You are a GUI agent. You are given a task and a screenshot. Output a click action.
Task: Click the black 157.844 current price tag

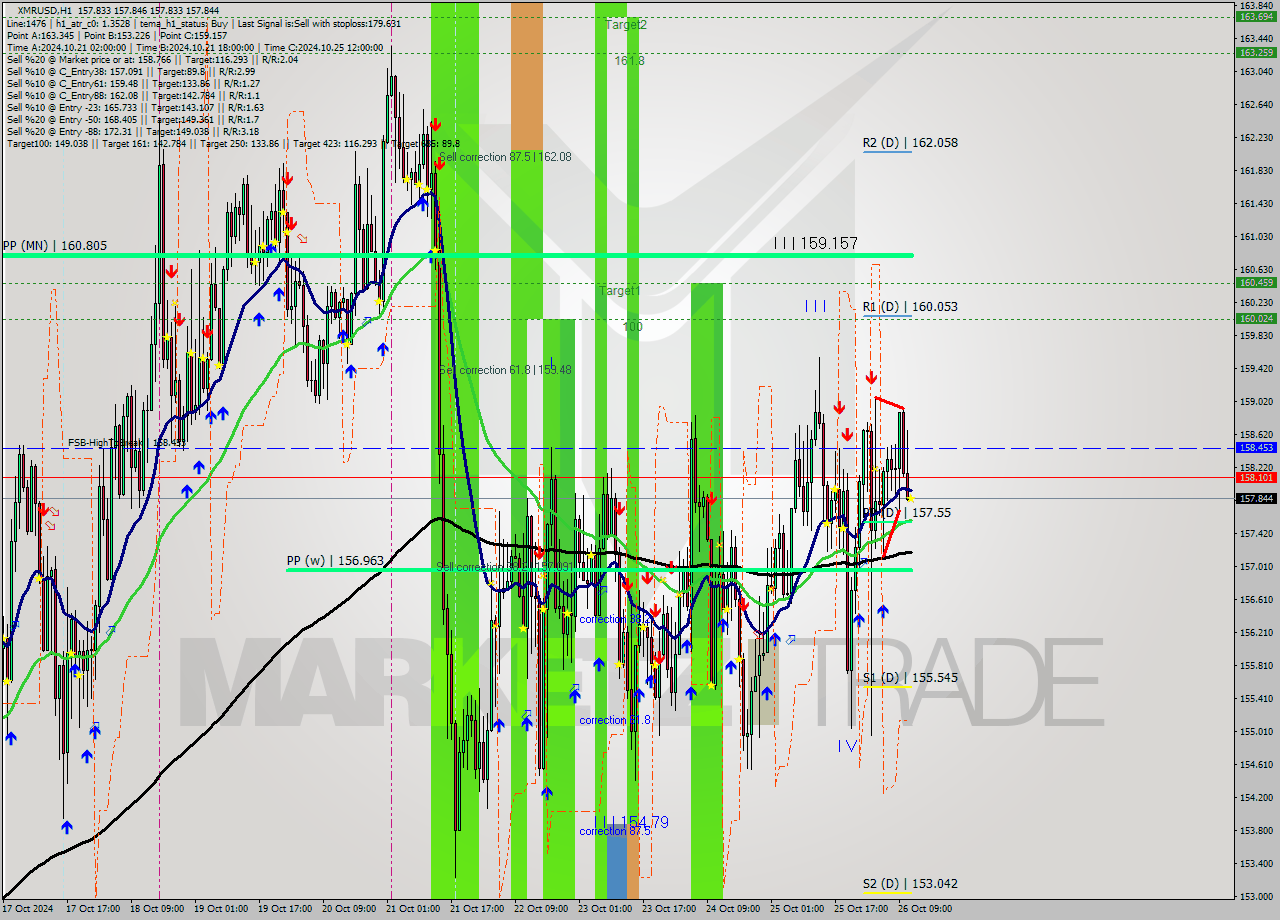[1256, 498]
